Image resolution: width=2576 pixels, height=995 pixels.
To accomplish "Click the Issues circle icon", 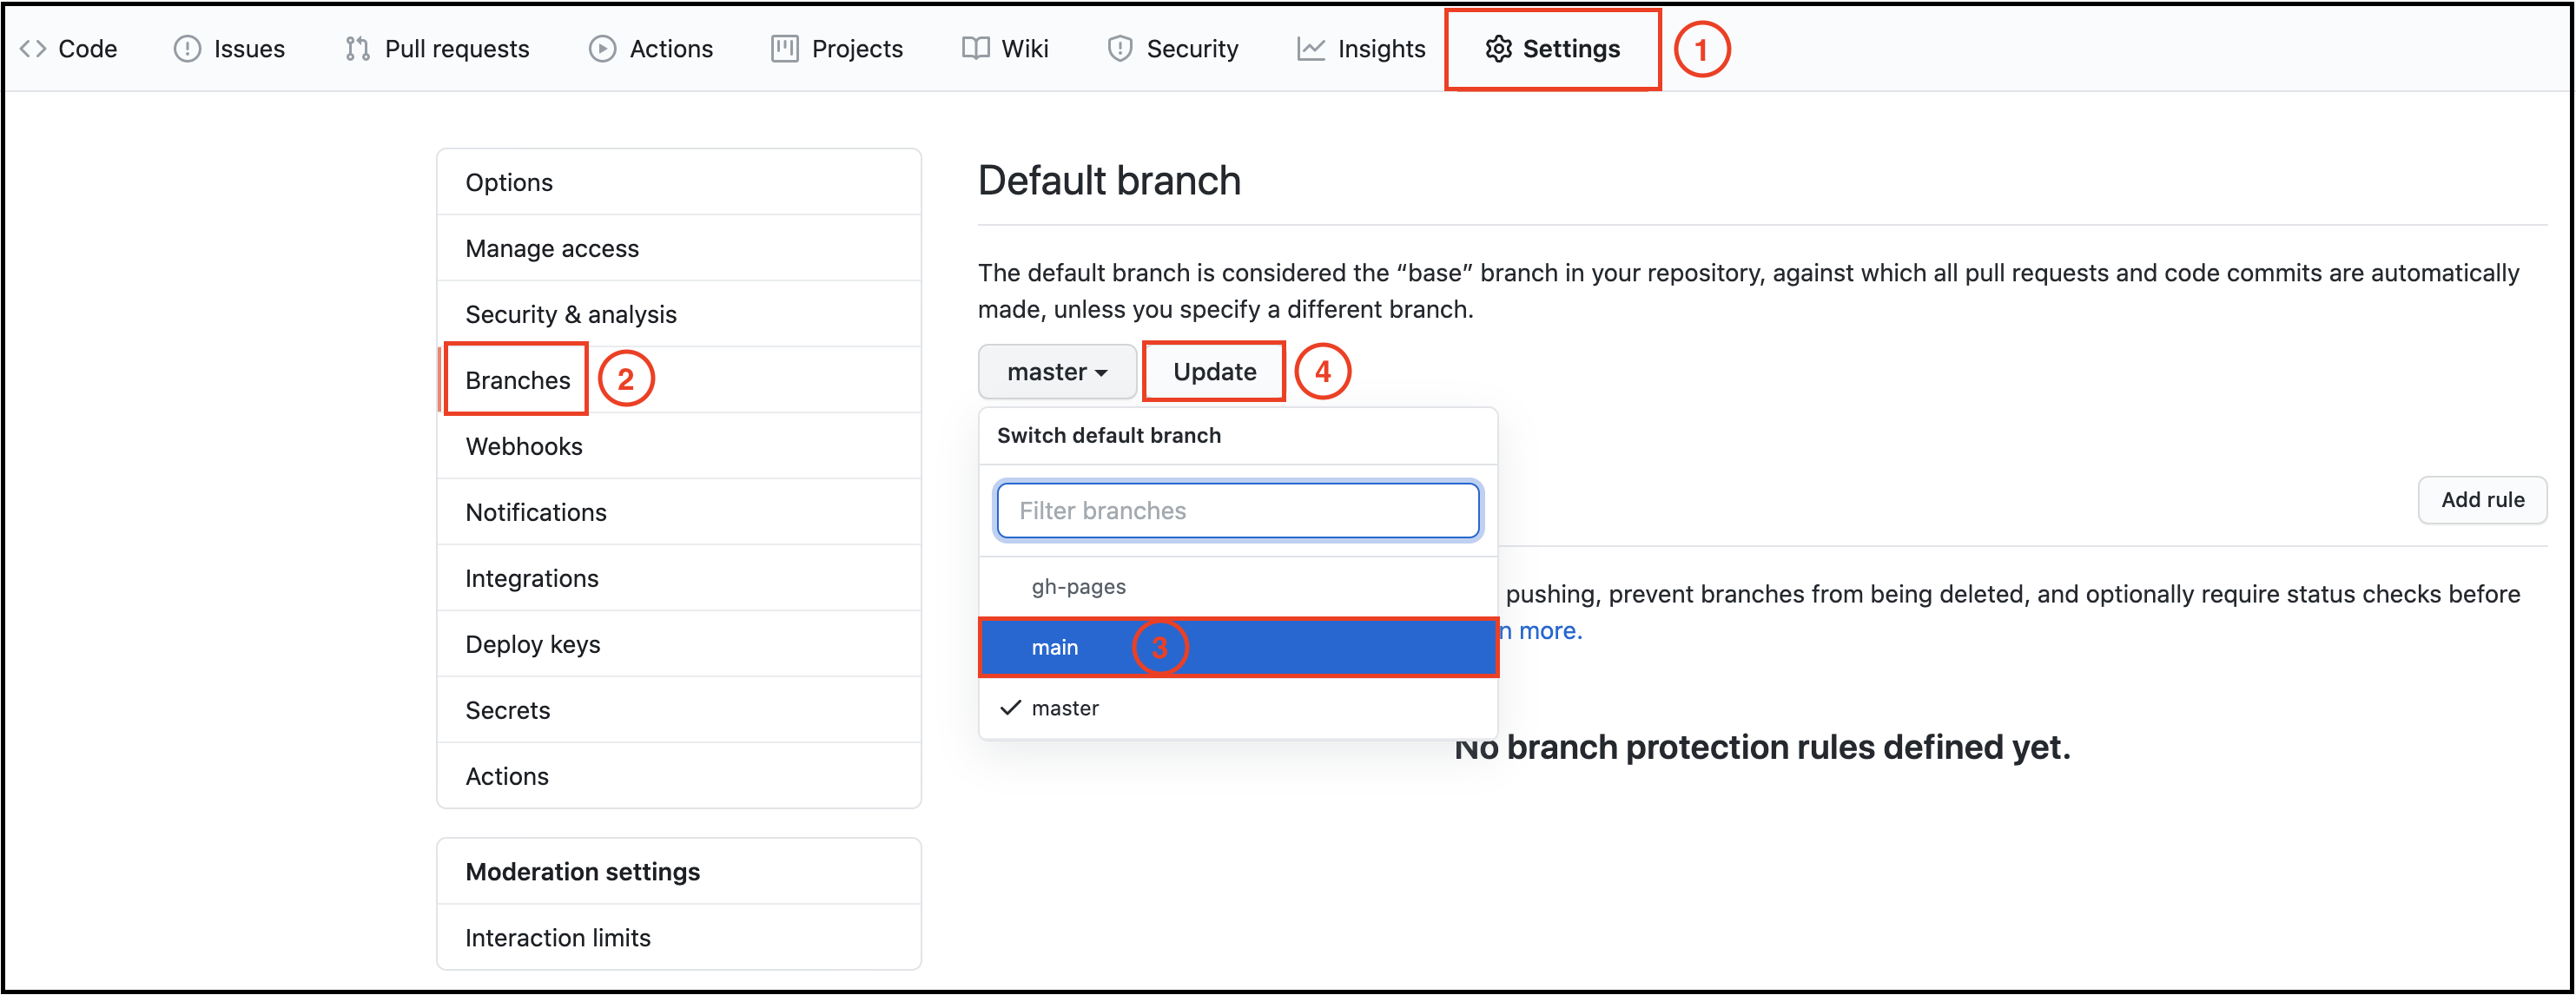I will point(187,49).
